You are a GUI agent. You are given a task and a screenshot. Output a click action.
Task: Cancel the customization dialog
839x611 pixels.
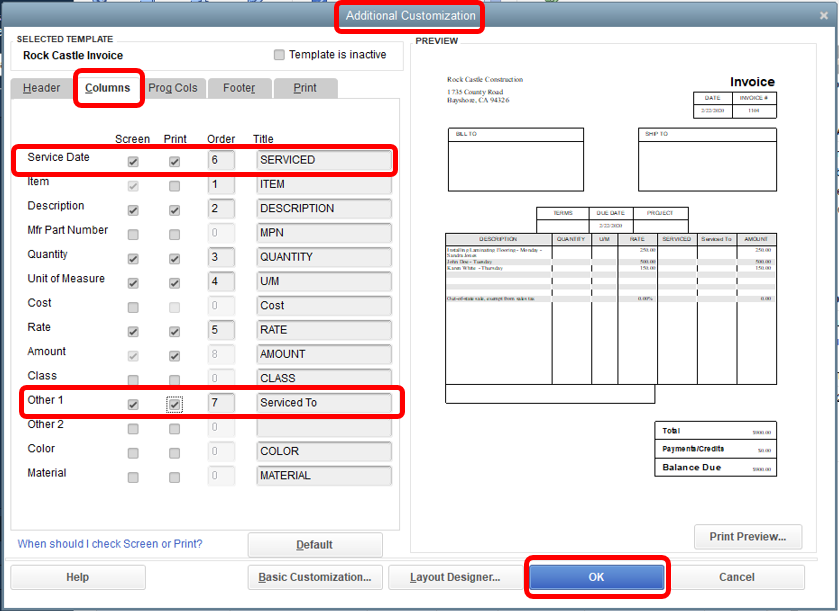click(x=736, y=577)
